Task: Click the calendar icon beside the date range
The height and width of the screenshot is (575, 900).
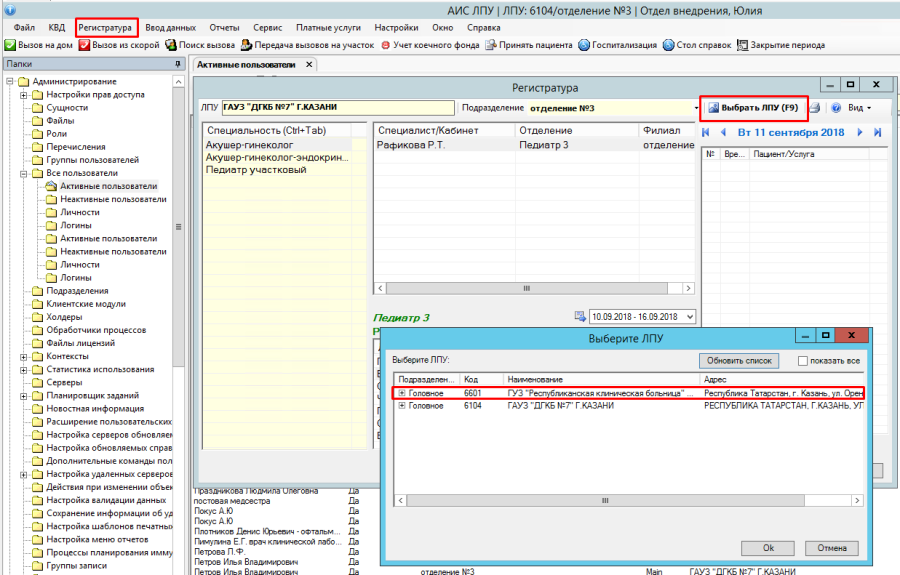Action: pos(580,316)
